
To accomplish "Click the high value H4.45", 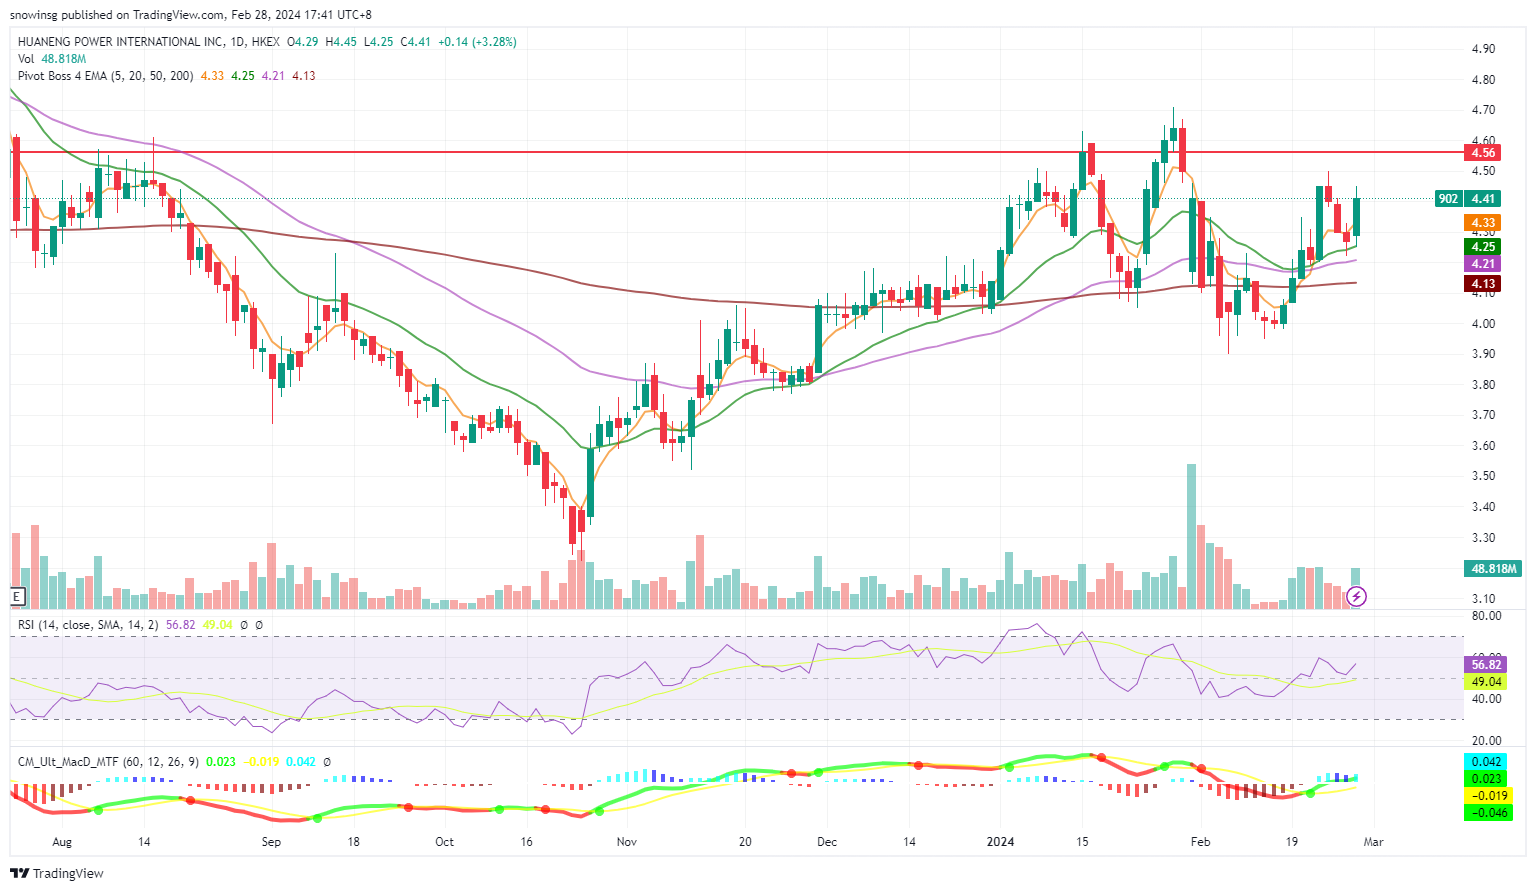I will (x=341, y=42).
